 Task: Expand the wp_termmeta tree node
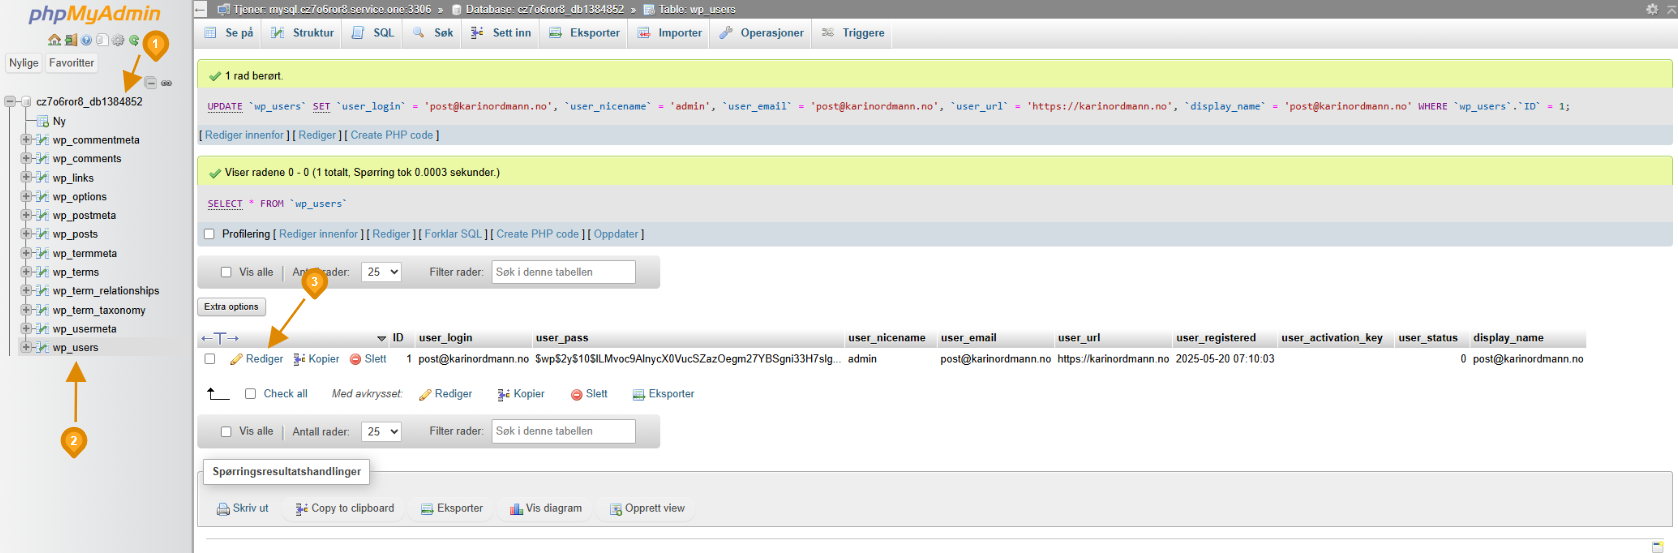coord(26,253)
